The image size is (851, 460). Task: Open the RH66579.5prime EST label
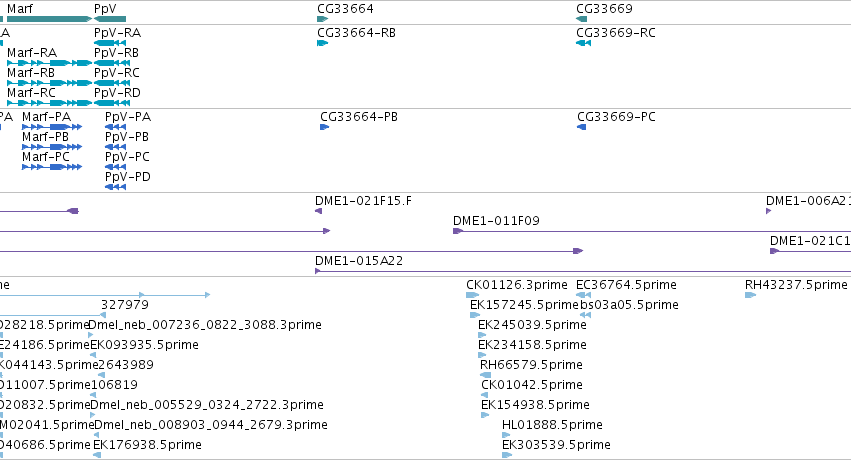[531, 365]
